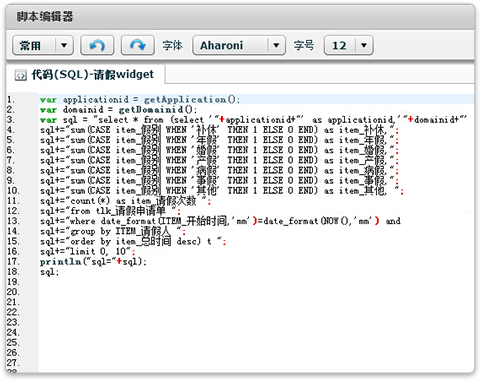This screenshot has height=381, width=481.
Task: Click line number 13 in the gutter
Action: 13,221
